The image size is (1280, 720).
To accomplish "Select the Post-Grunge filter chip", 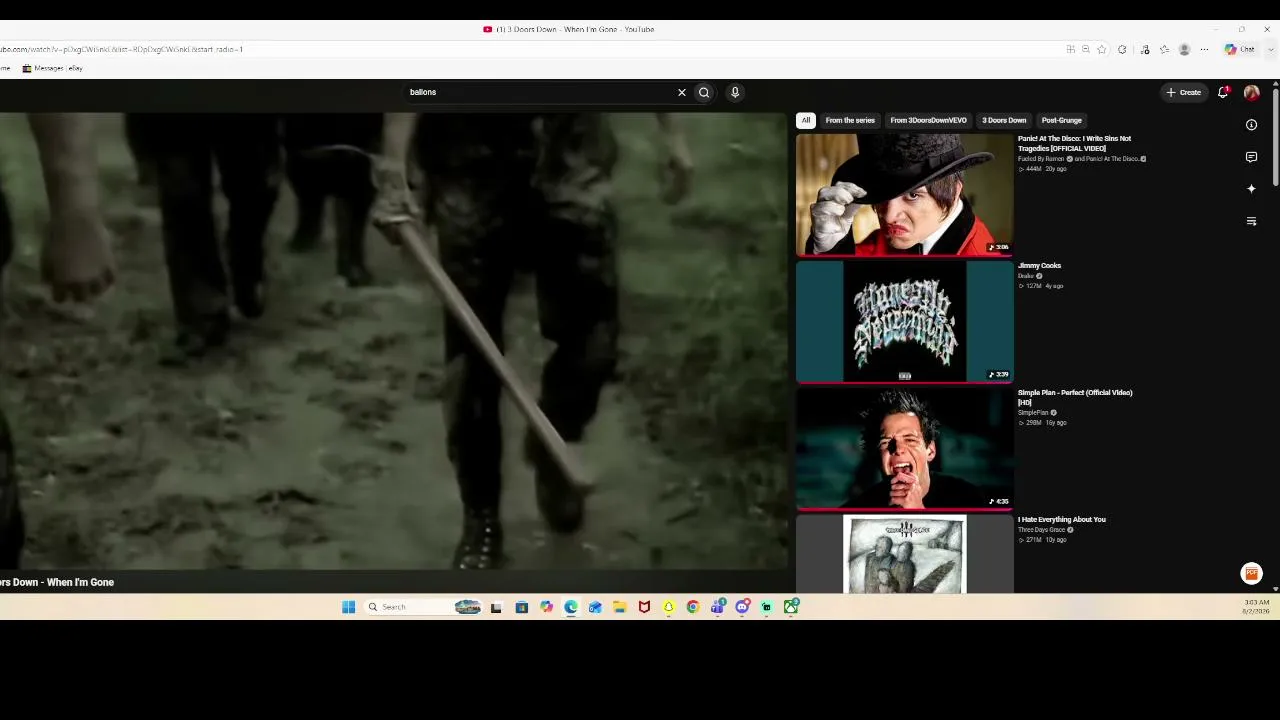I will [x=1061, y=120].
